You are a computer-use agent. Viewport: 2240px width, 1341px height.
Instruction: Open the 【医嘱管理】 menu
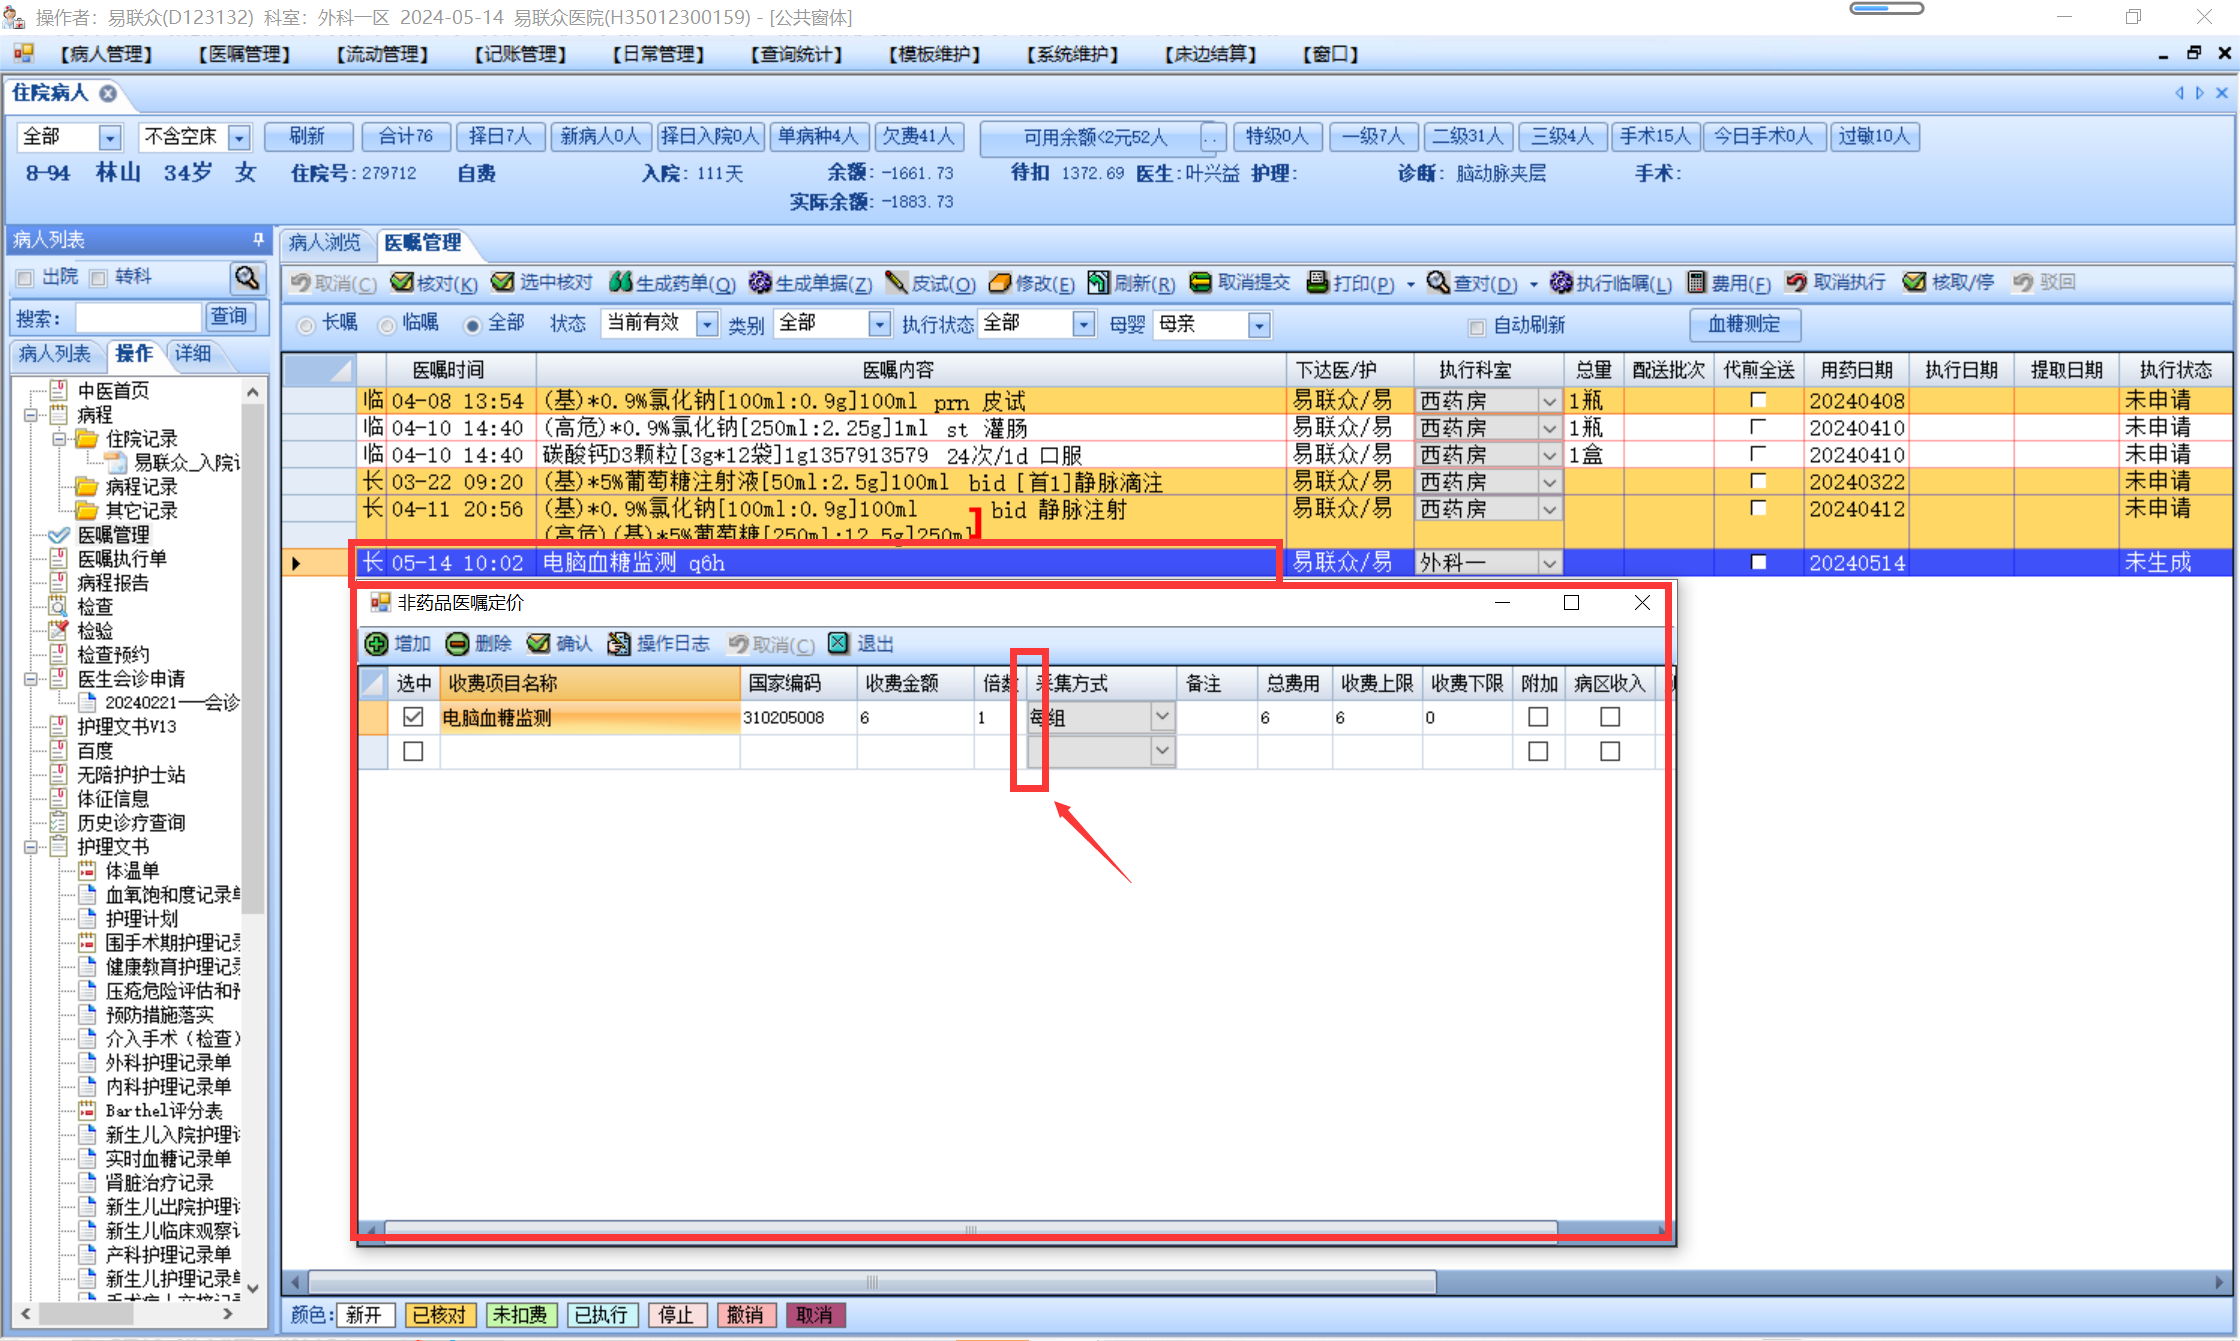point(244,54)
